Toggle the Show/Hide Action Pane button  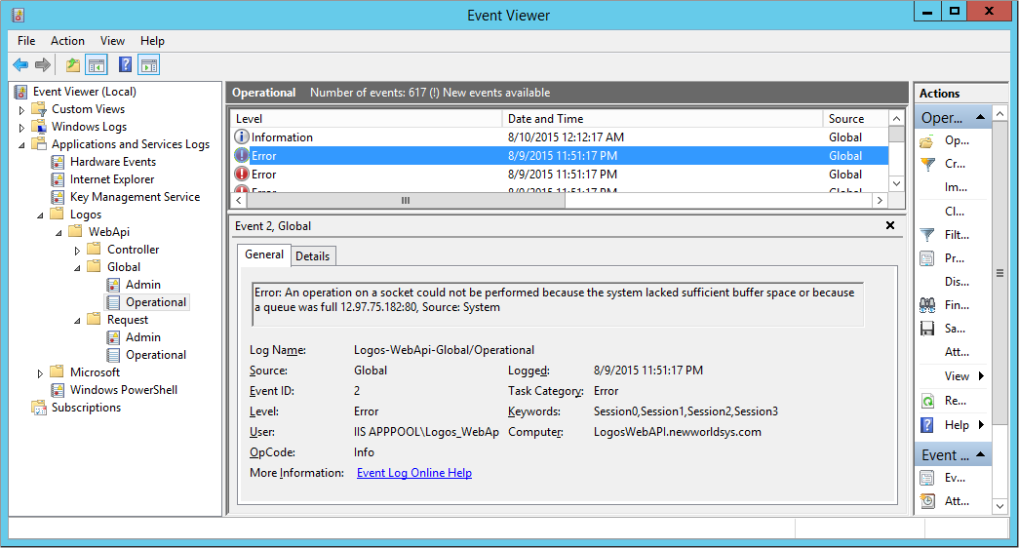[149, 65]
